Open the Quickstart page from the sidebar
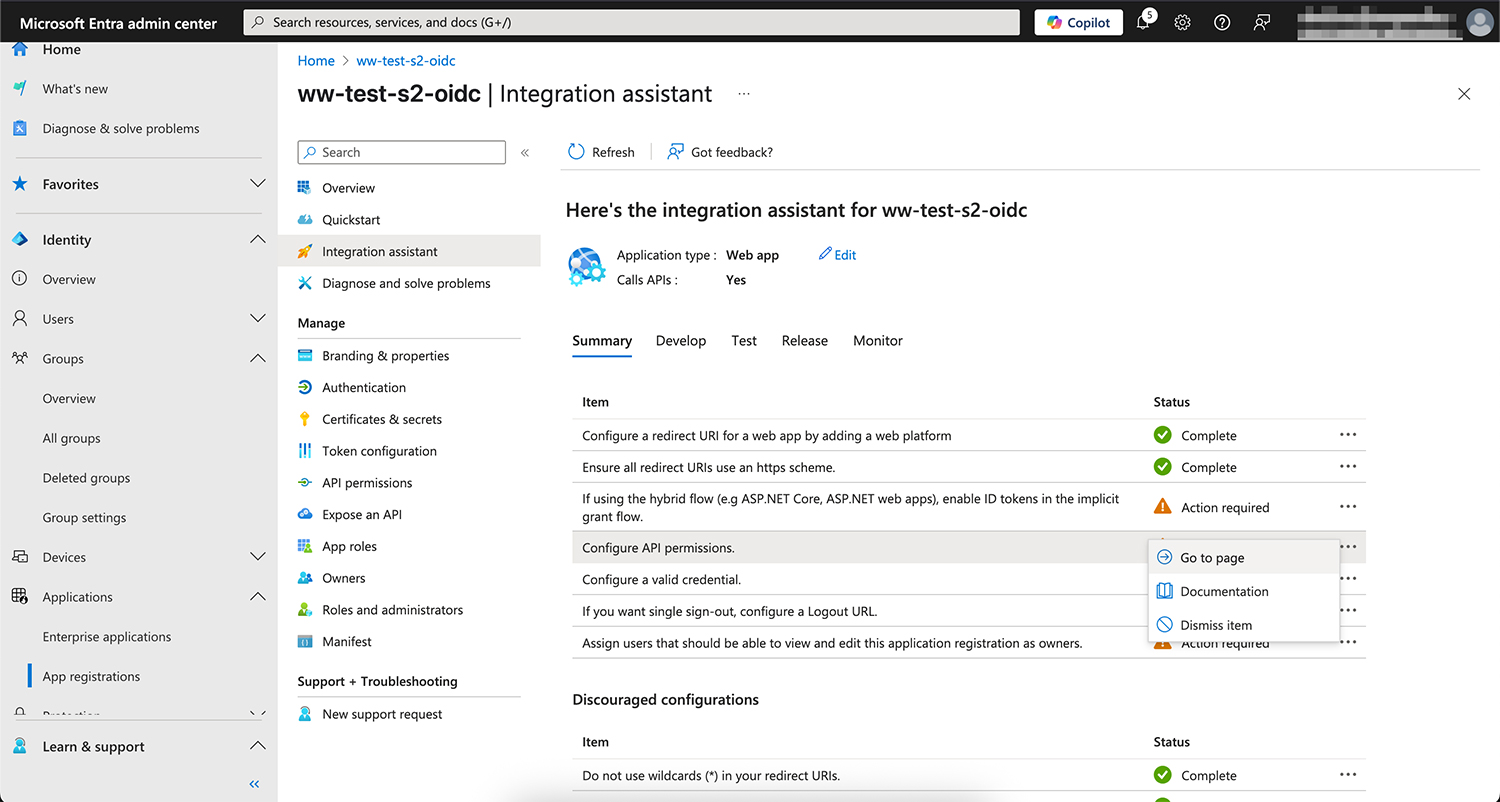This screenshot has width=1500, height=802. coord(347,219)
